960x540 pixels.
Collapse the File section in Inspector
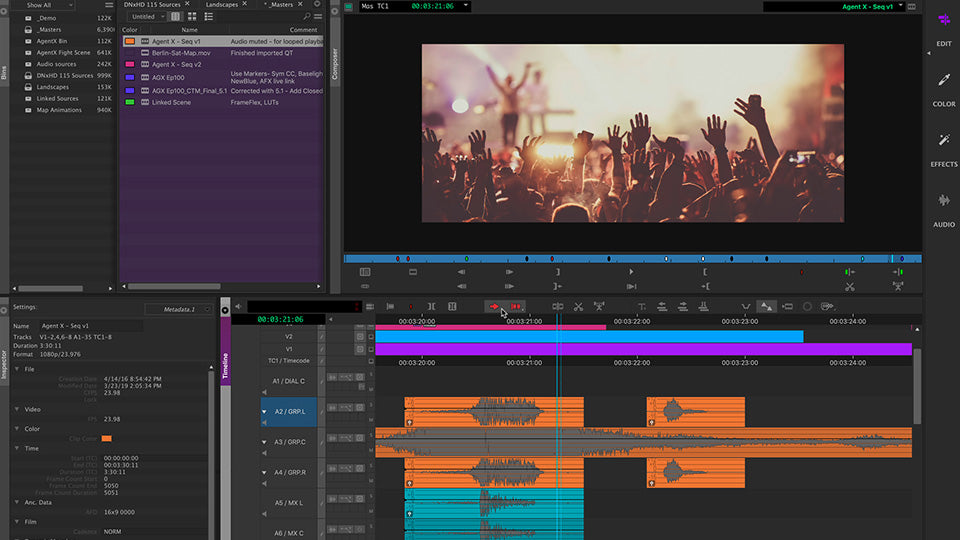[17, 369]
